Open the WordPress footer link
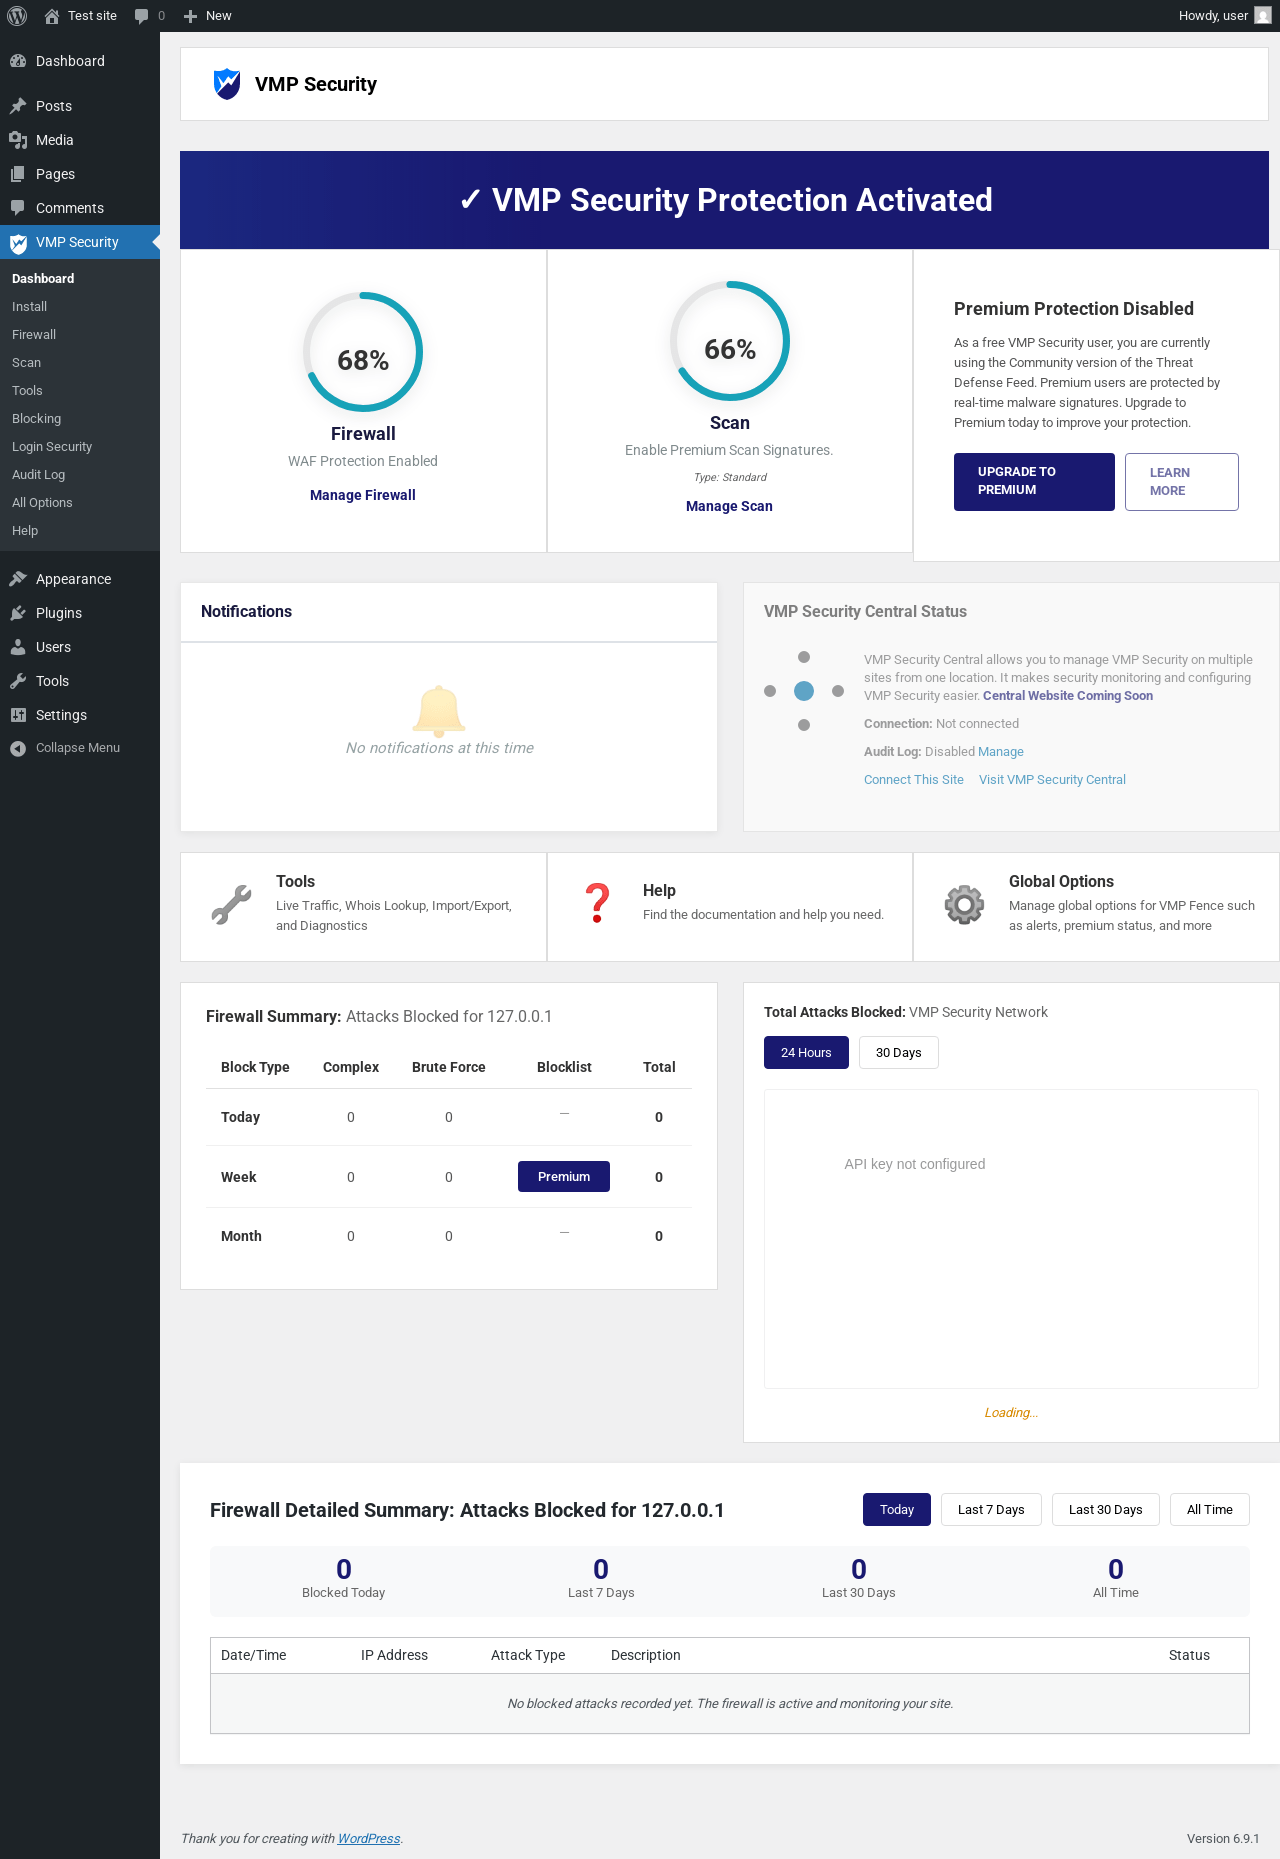Viewport: 1280px width, 1859px height. point(369,1839)
